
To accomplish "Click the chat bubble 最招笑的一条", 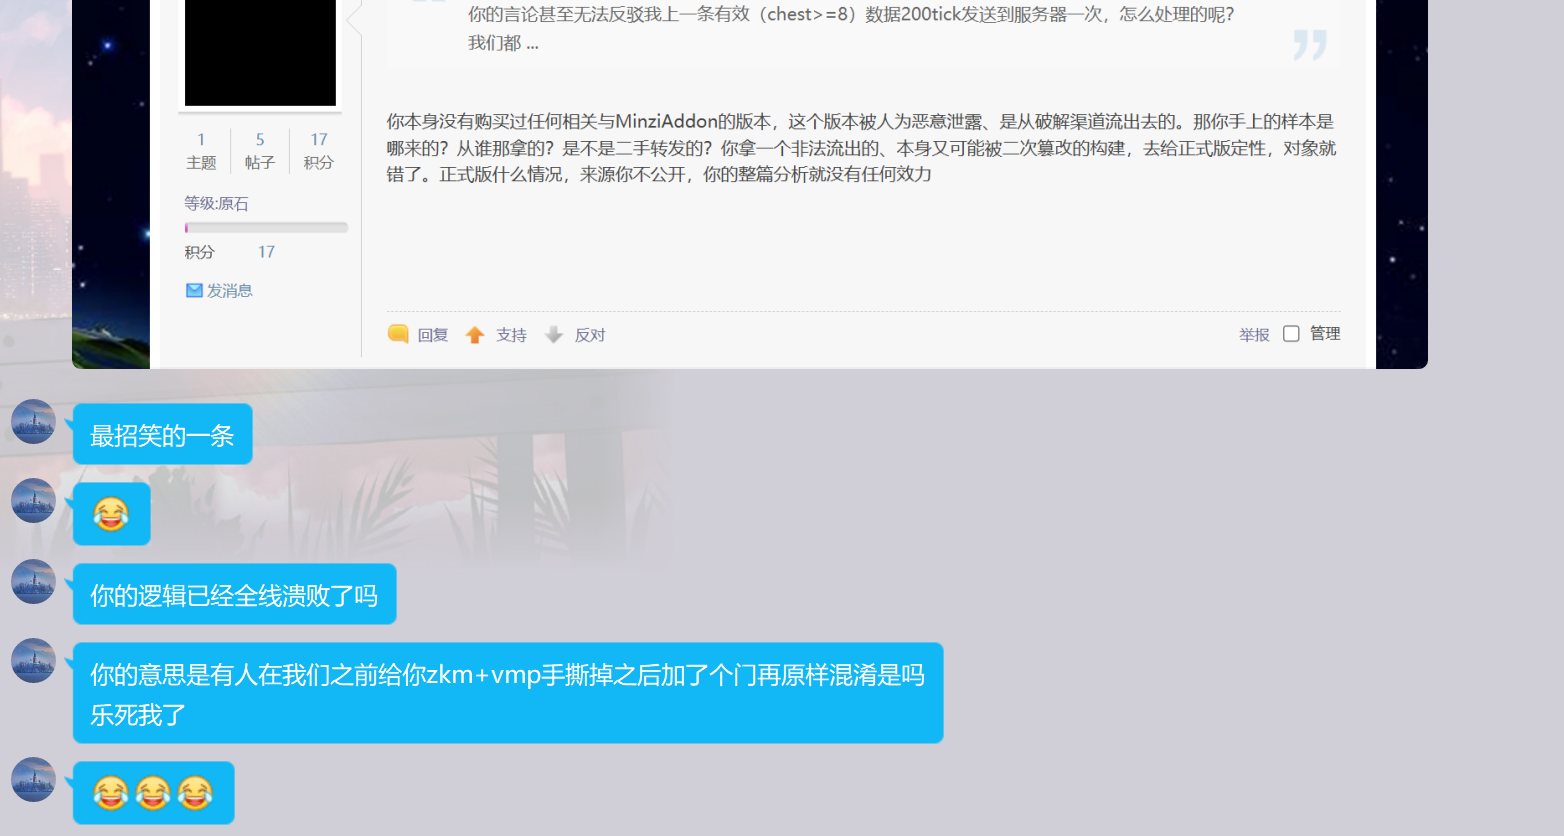I will (x=162, y=435).
